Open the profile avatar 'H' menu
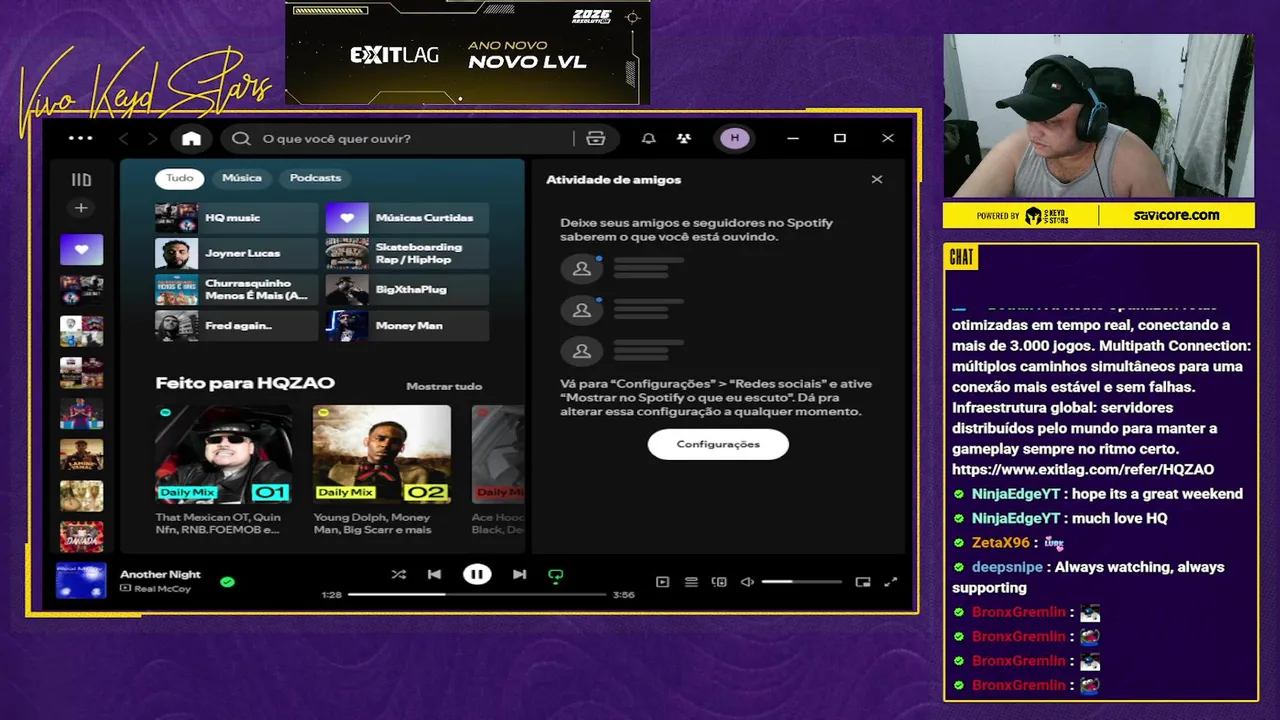 tap(735, 138)
